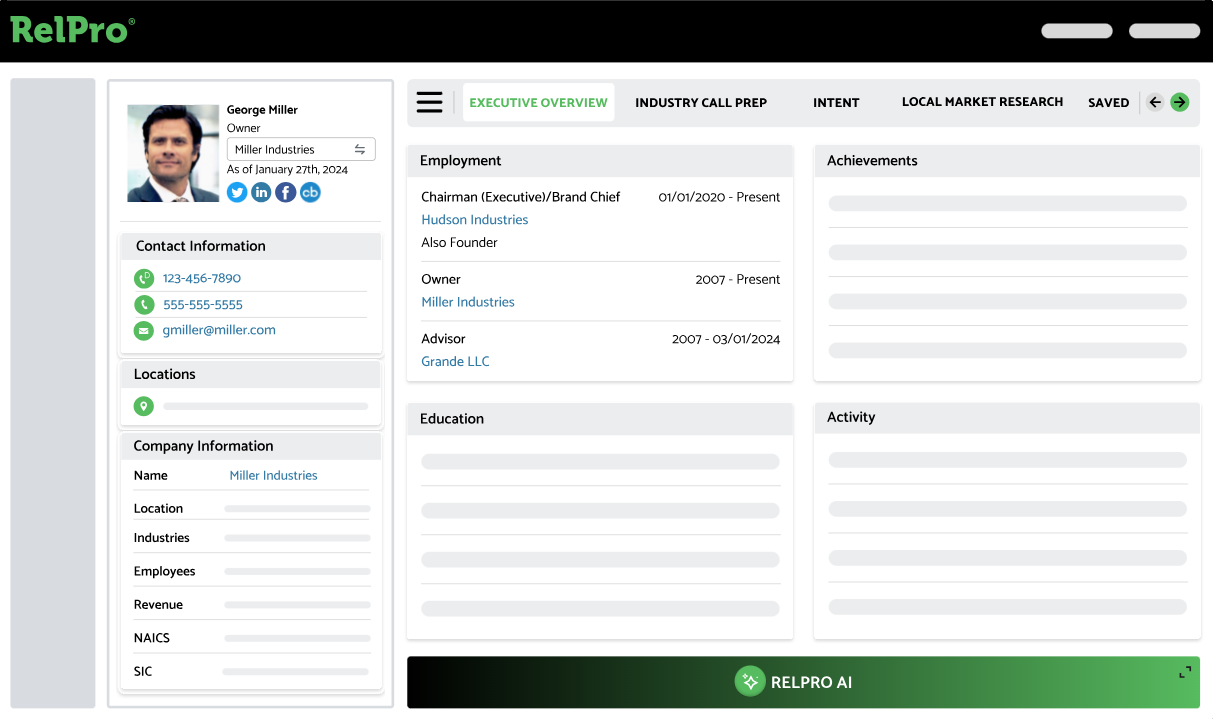1213x719 pixels.
Task: Email gmiller@miller.com
Action: coord(219,330)
